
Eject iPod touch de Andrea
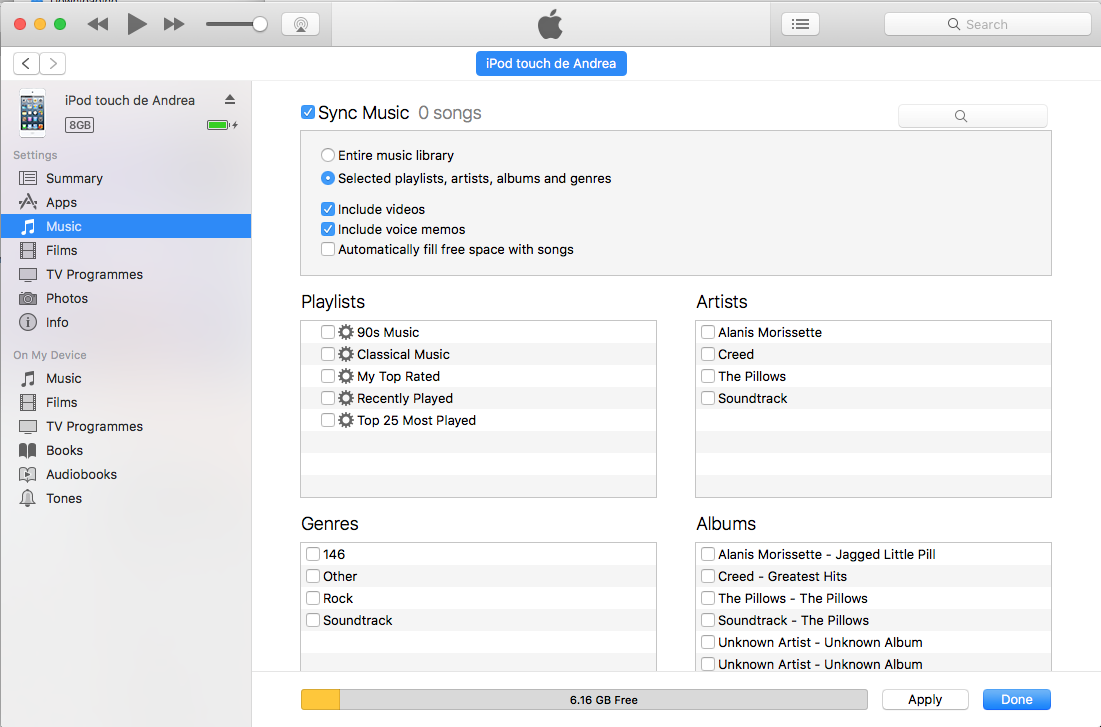click(x=230, y=100)
